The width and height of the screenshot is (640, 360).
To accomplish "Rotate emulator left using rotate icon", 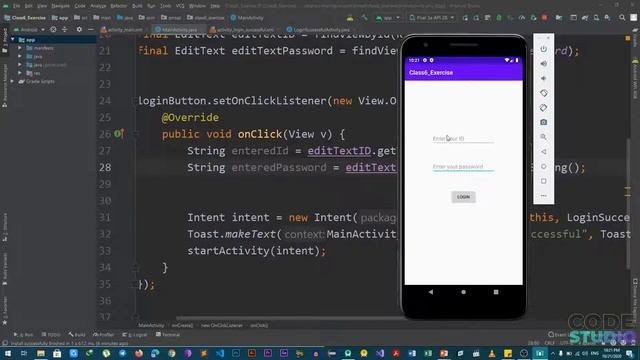I will click(x=543, y=93).
